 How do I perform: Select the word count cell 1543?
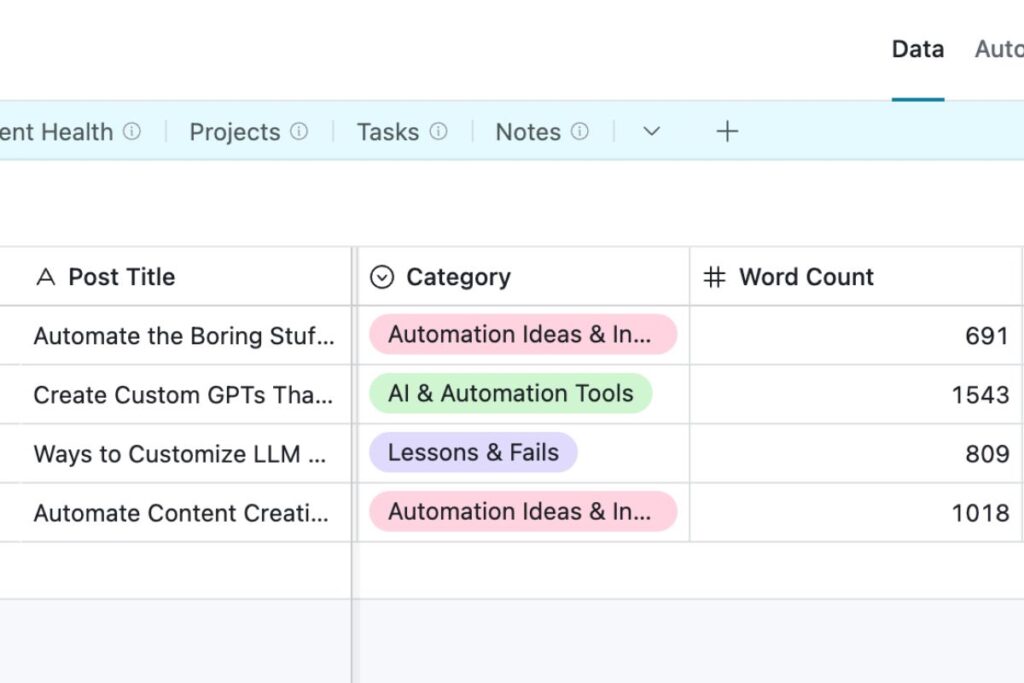pyautogui.click(x=856, y=394)
